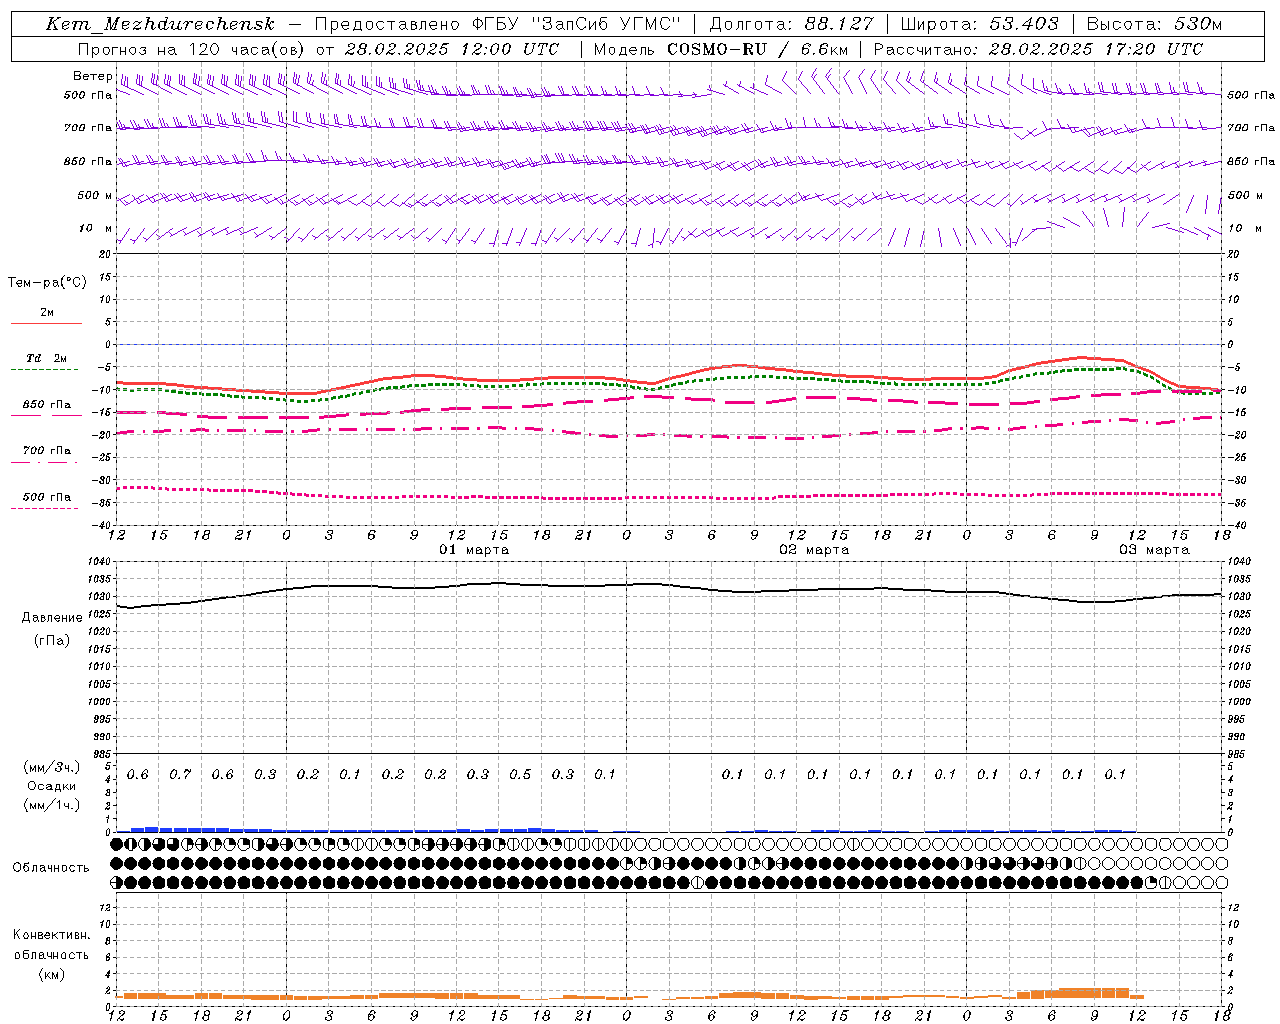The width and height of the screenshot is (1280, 1024).
Task: Click the Осадки precipitation label
Action: 51,786
